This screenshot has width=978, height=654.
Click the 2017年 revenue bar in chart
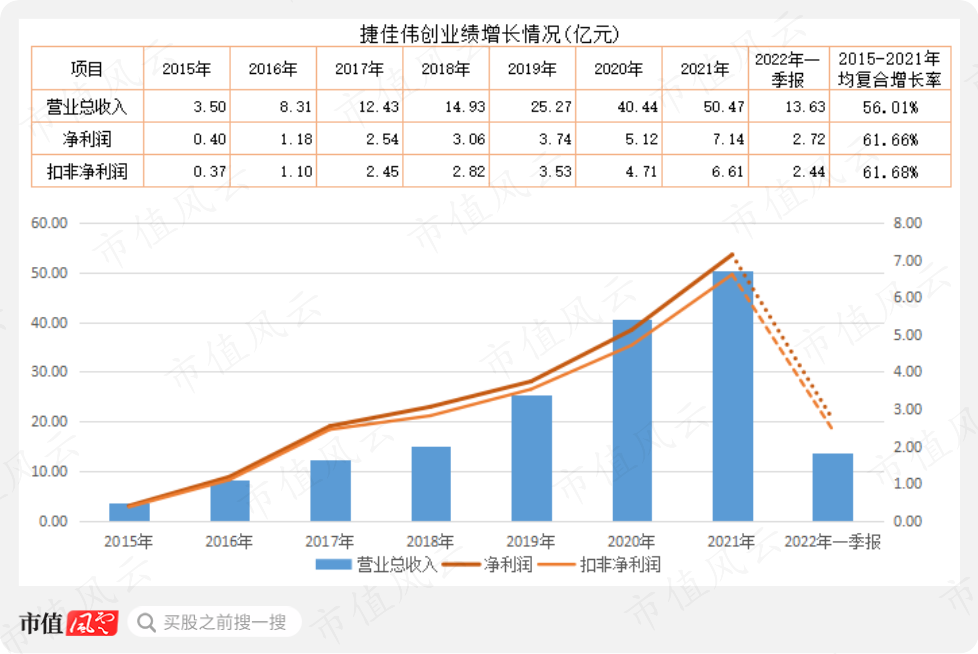coord(331,491)
